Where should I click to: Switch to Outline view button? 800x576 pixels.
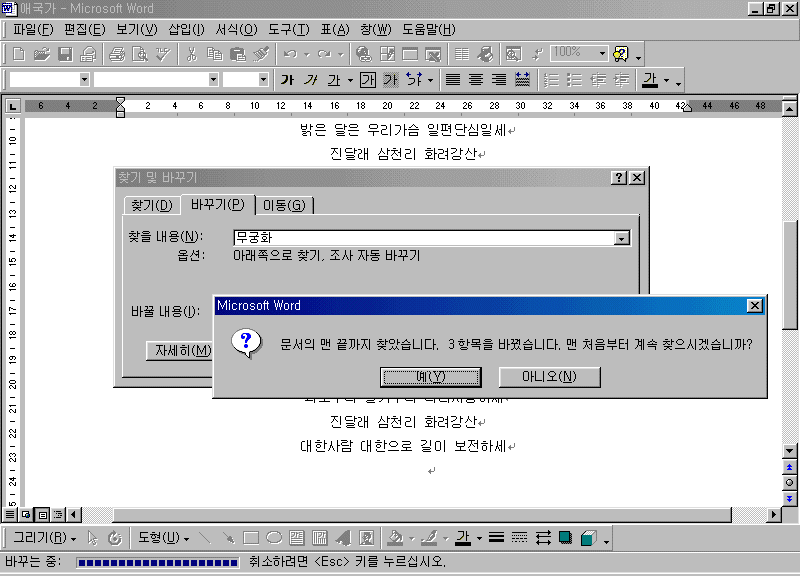(x=59, y=515)
